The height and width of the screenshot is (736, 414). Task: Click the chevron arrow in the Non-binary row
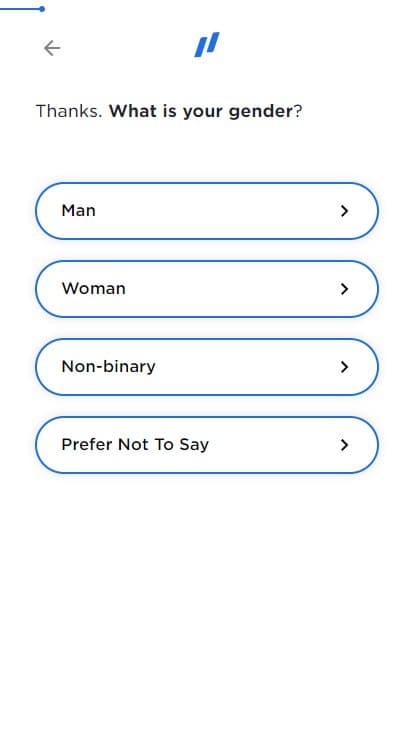(x=345, y=367)
